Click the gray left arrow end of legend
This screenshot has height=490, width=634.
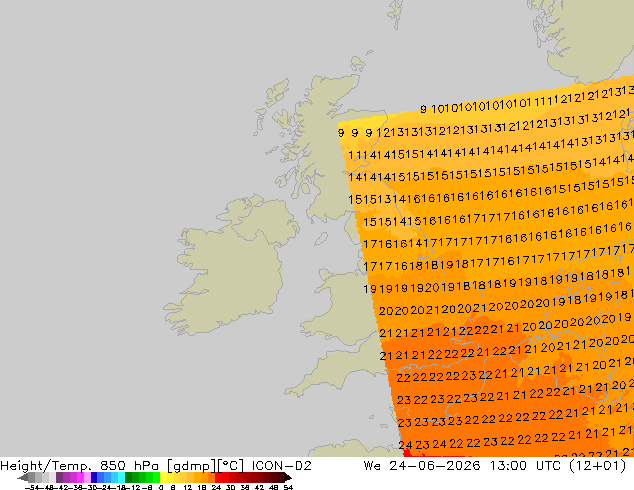point(22,478)
